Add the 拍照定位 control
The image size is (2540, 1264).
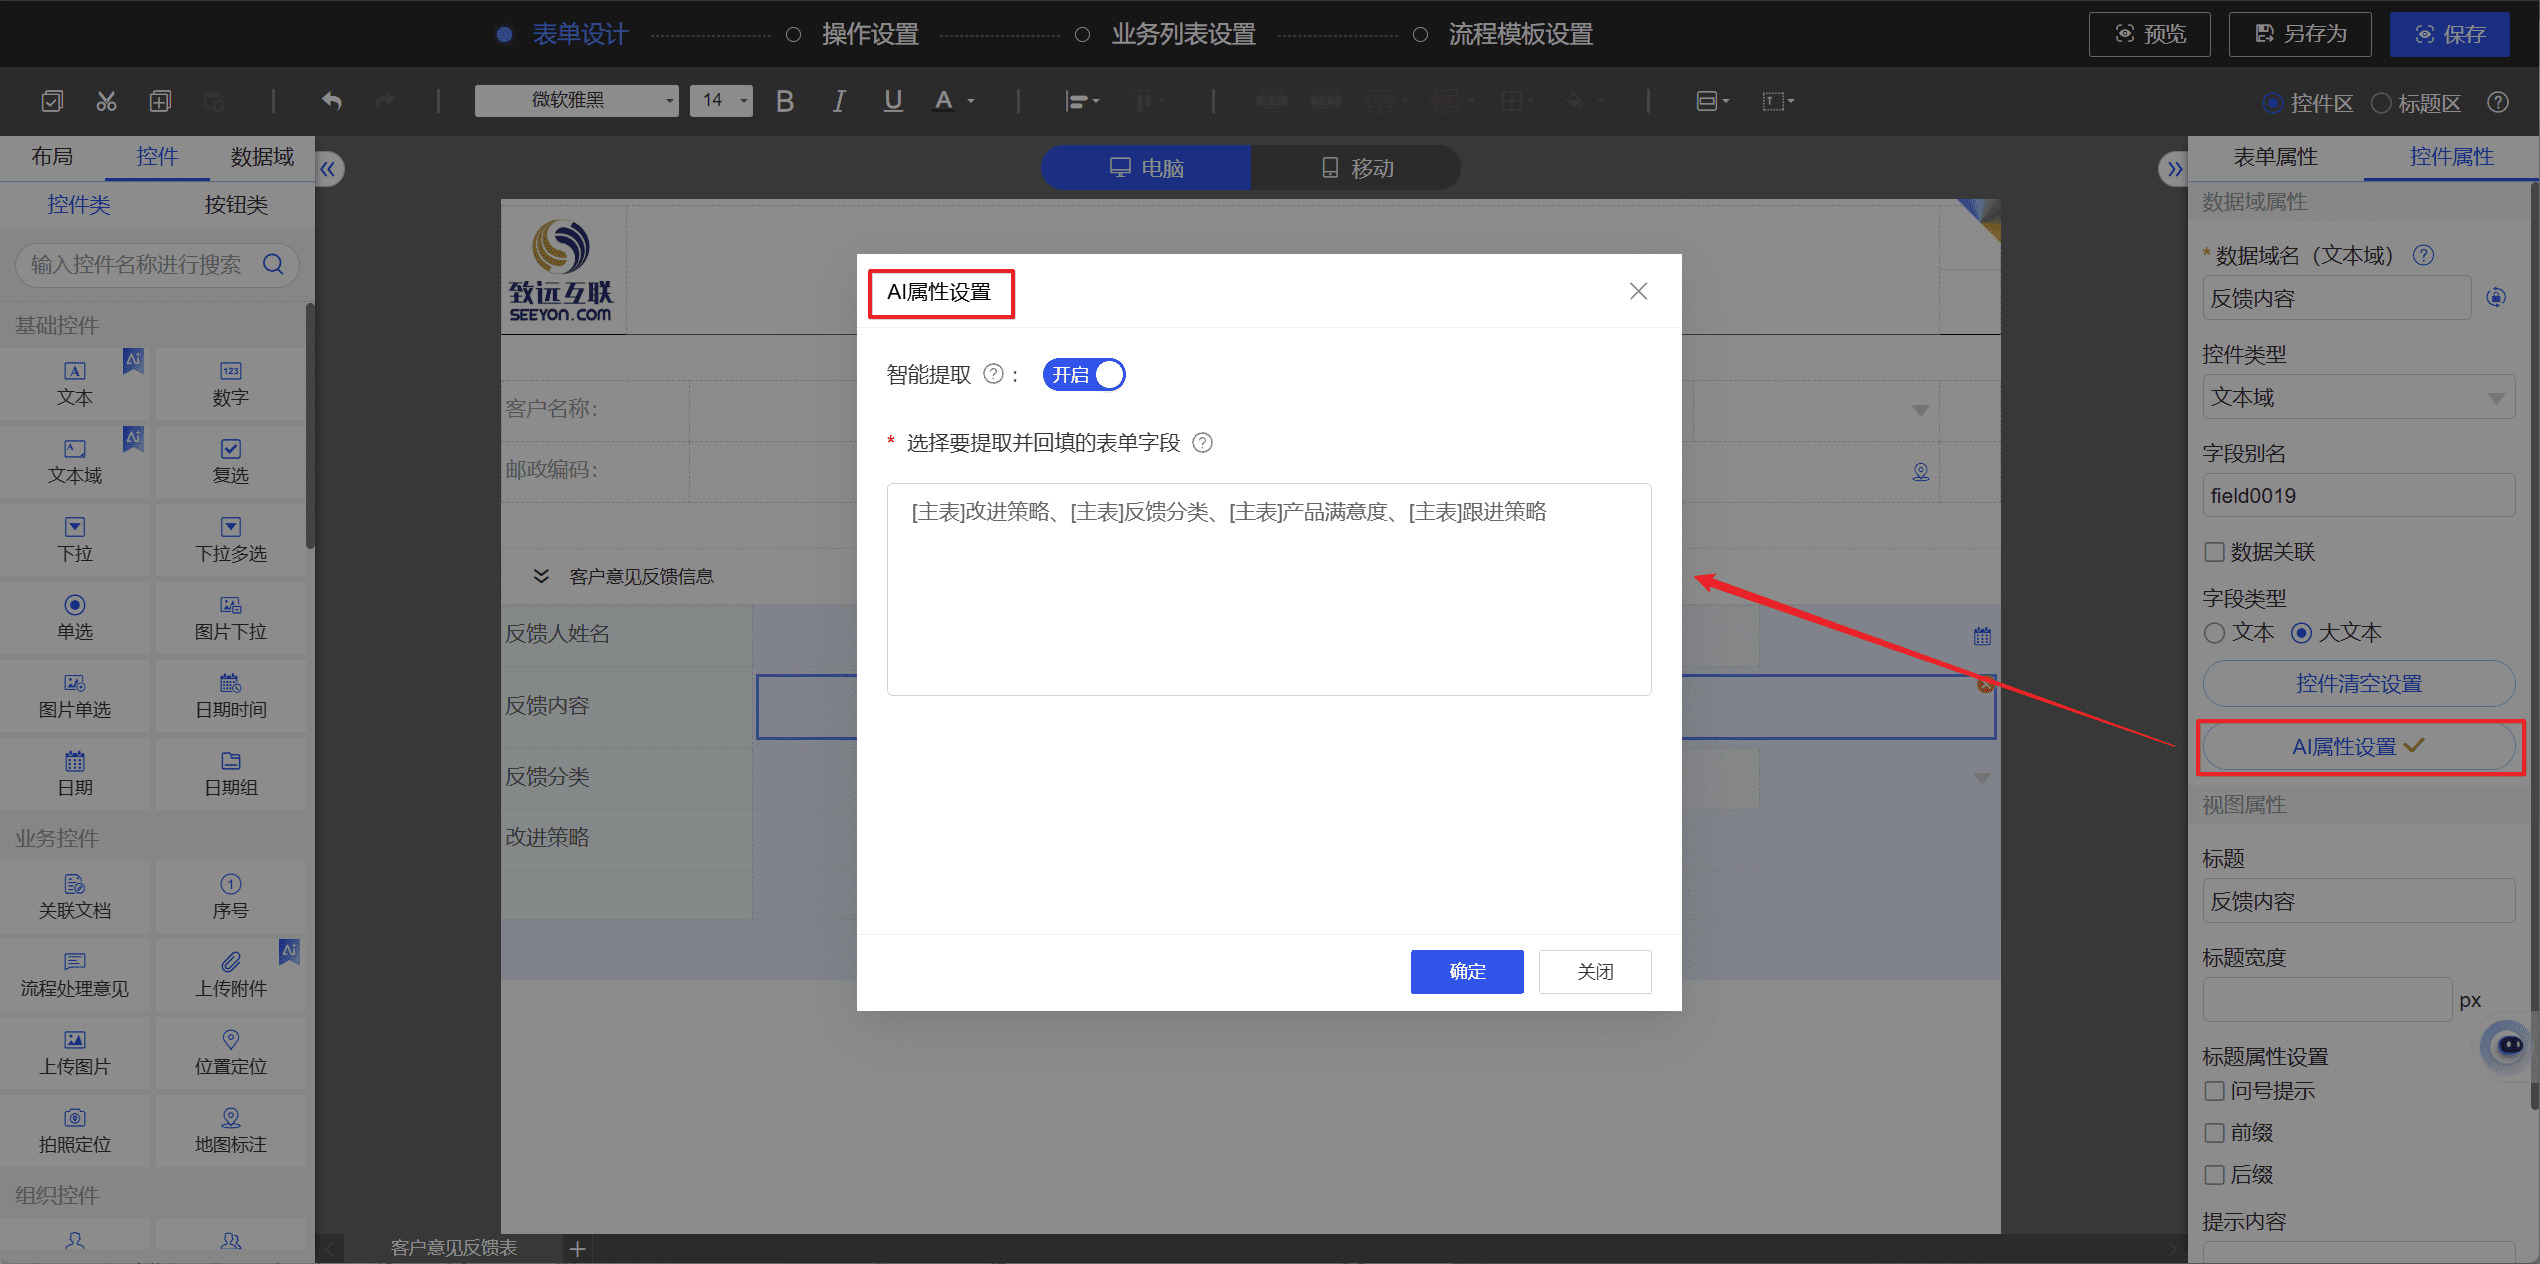[x=75, y=1131]
